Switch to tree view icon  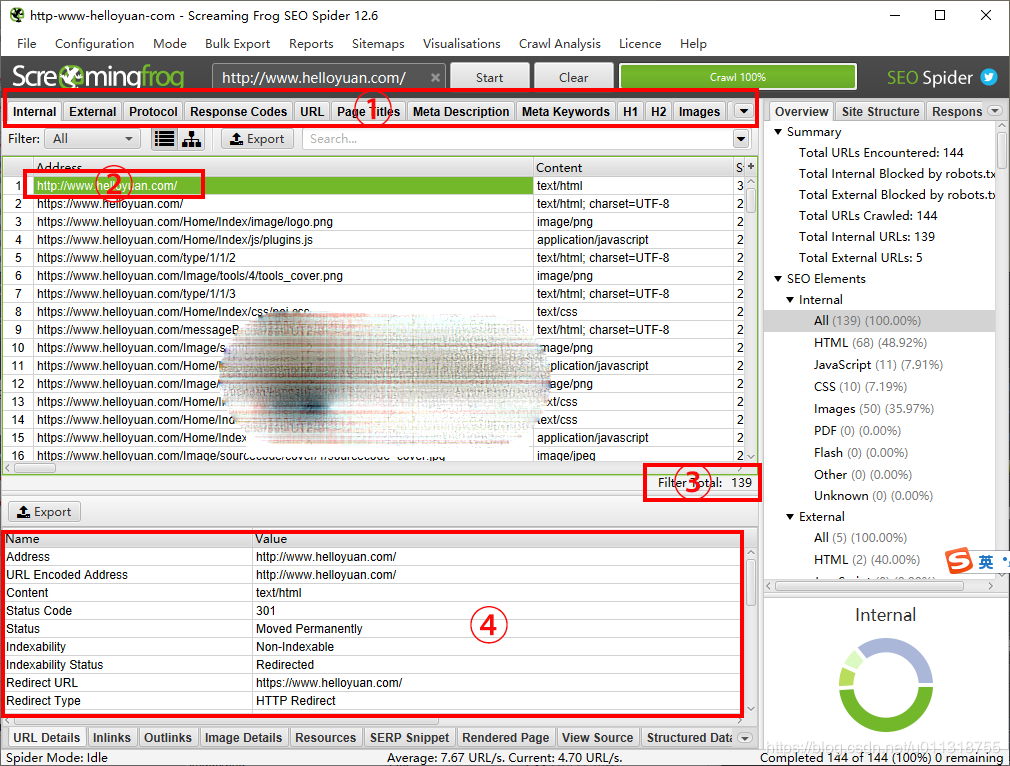(191, 139)
